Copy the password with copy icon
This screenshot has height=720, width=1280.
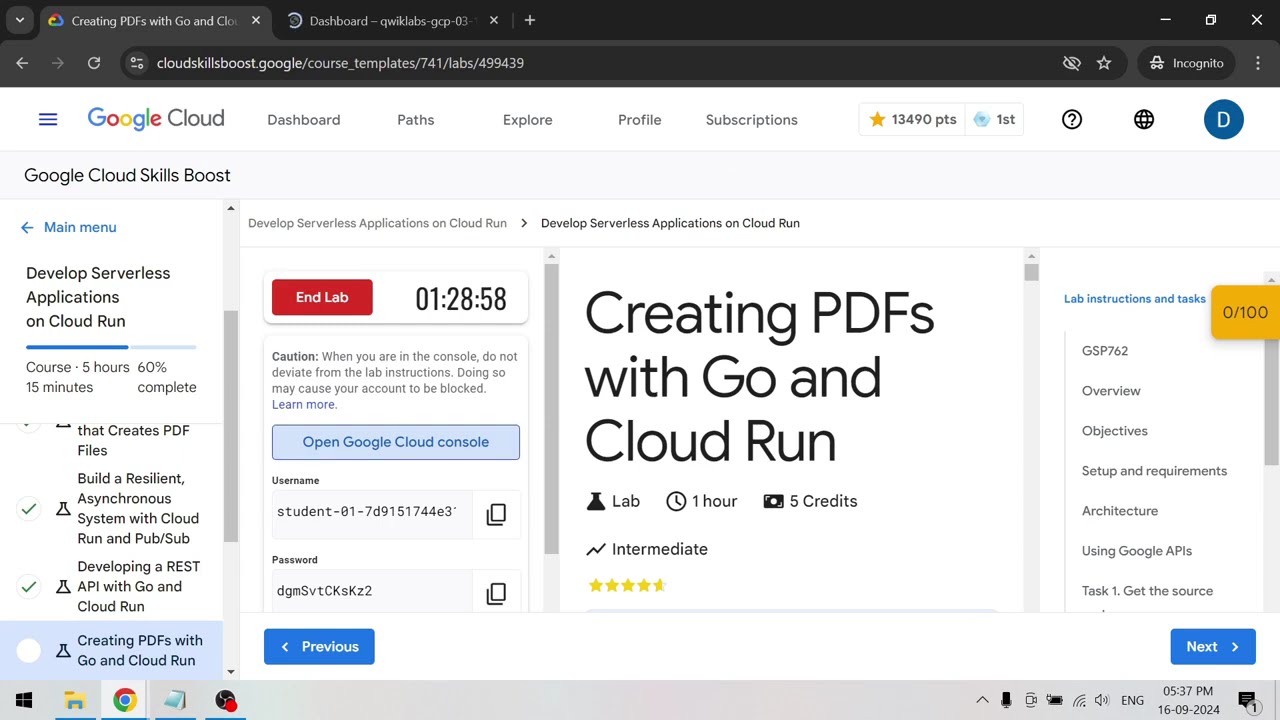(x=496, y=593)
